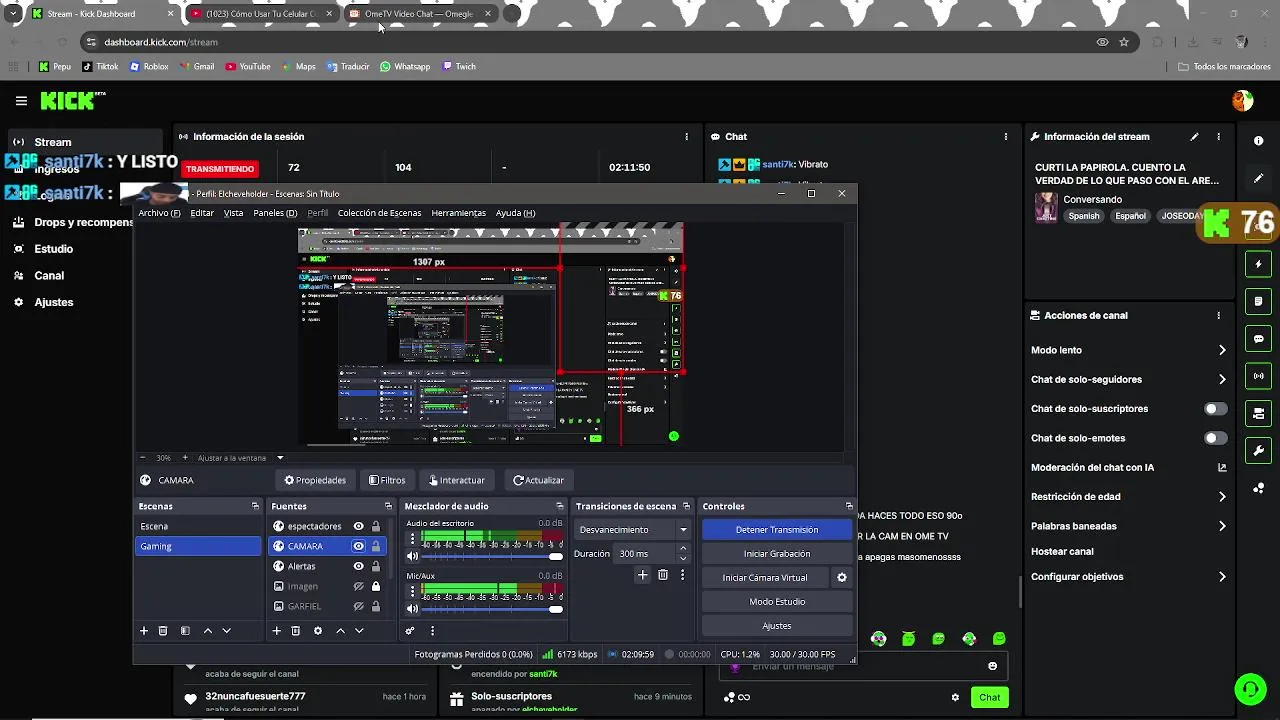Lock the espectadores source

pos(376,526)
